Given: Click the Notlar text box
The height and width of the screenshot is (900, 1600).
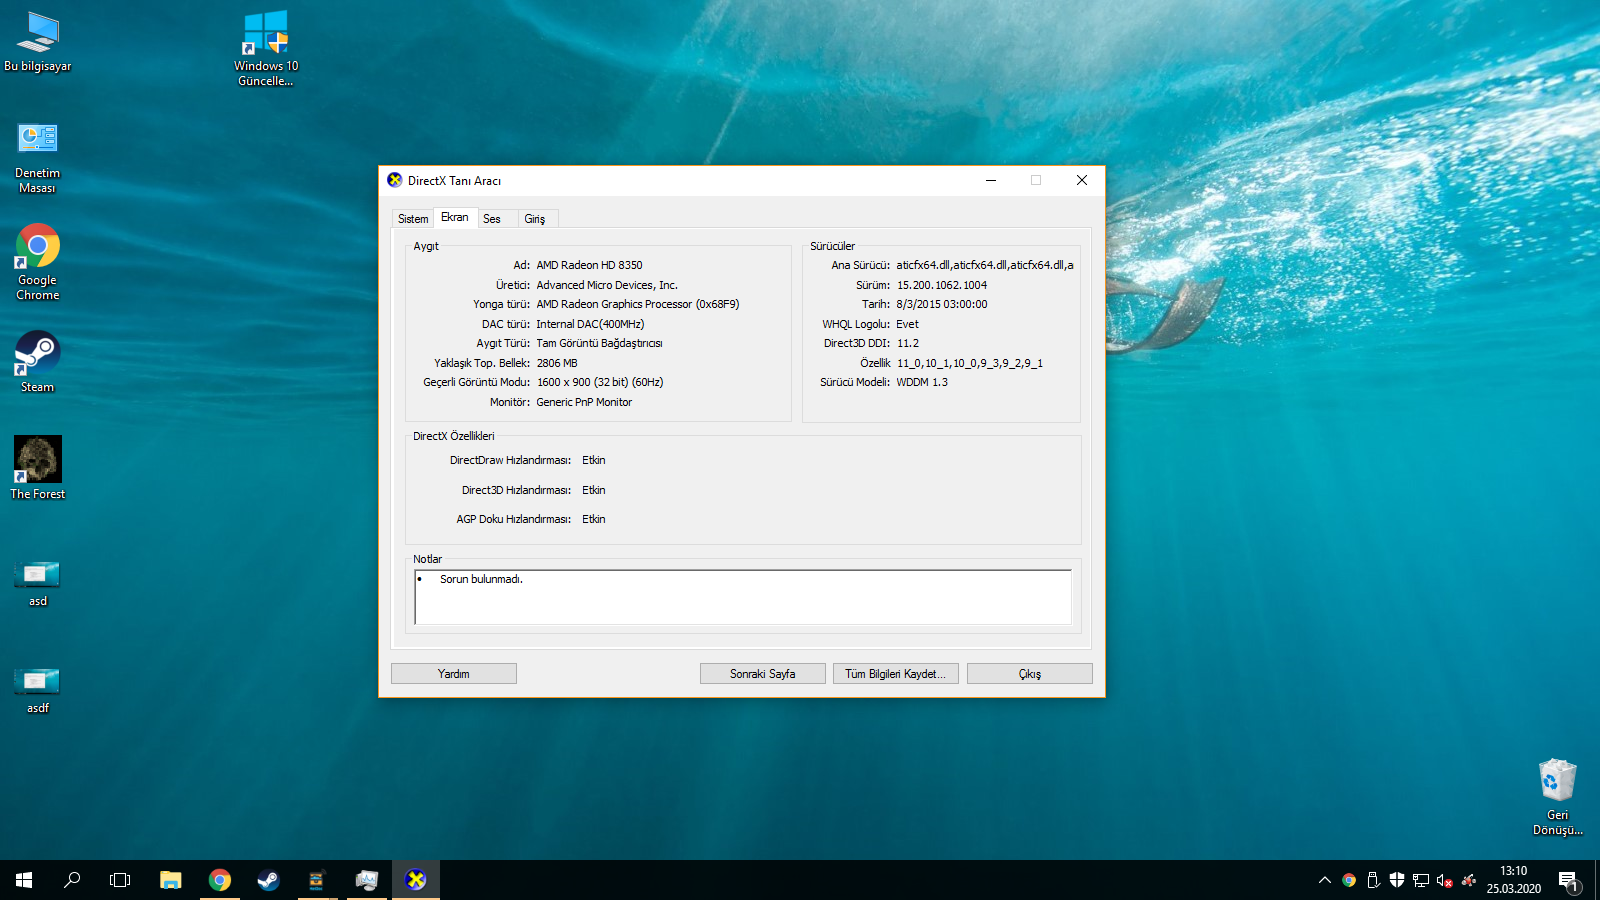Looking at the screenshot, I should [x=743, y=597].
